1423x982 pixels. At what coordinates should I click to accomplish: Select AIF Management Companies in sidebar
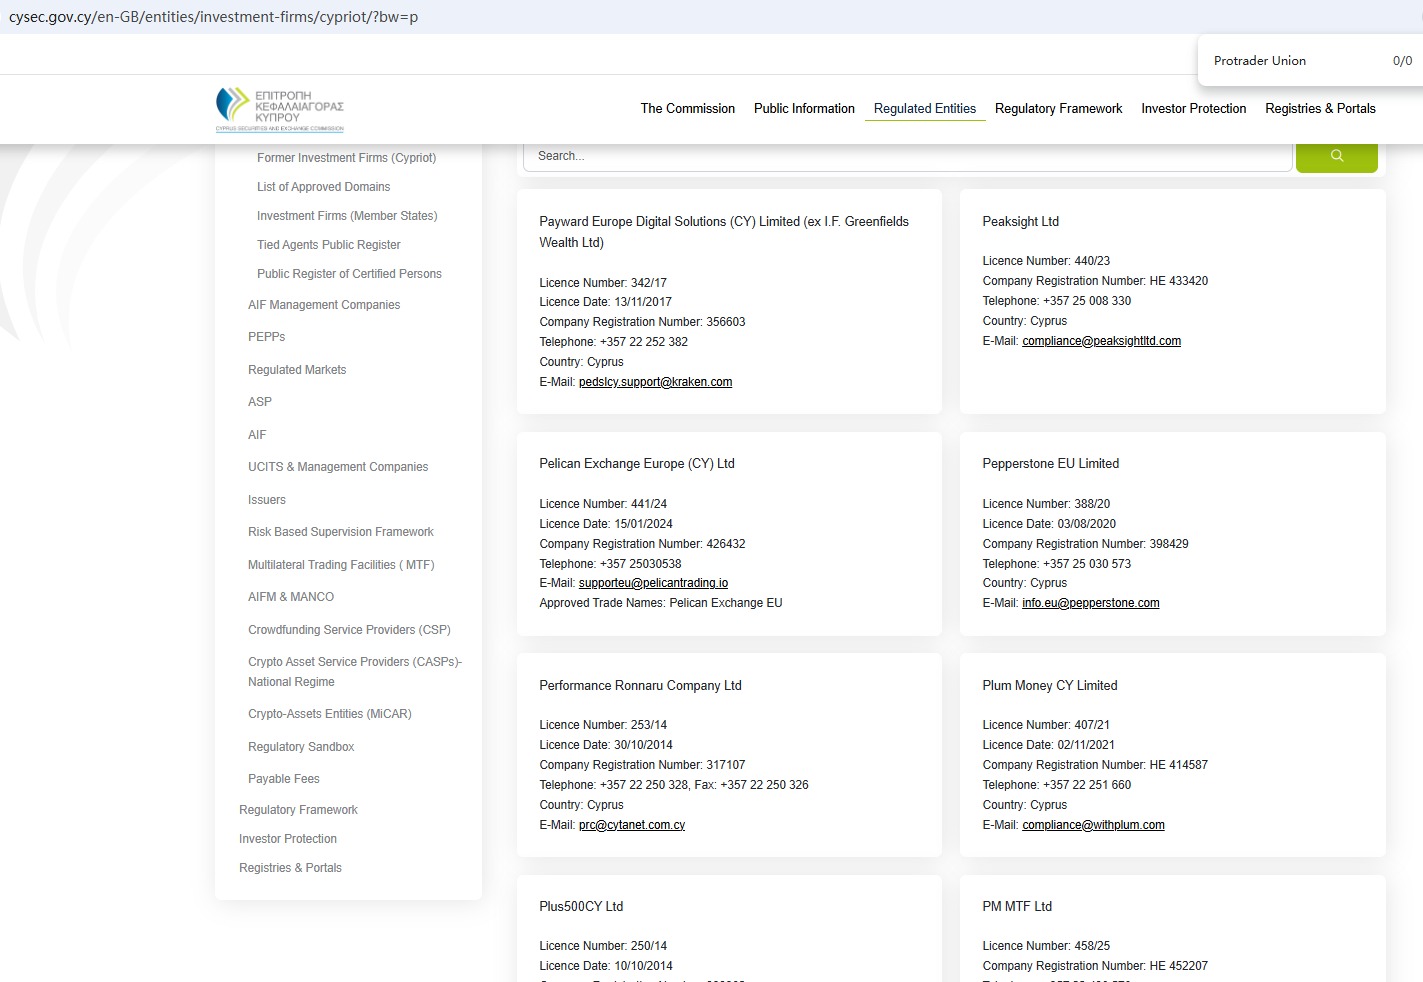click(x=324, y=305)
